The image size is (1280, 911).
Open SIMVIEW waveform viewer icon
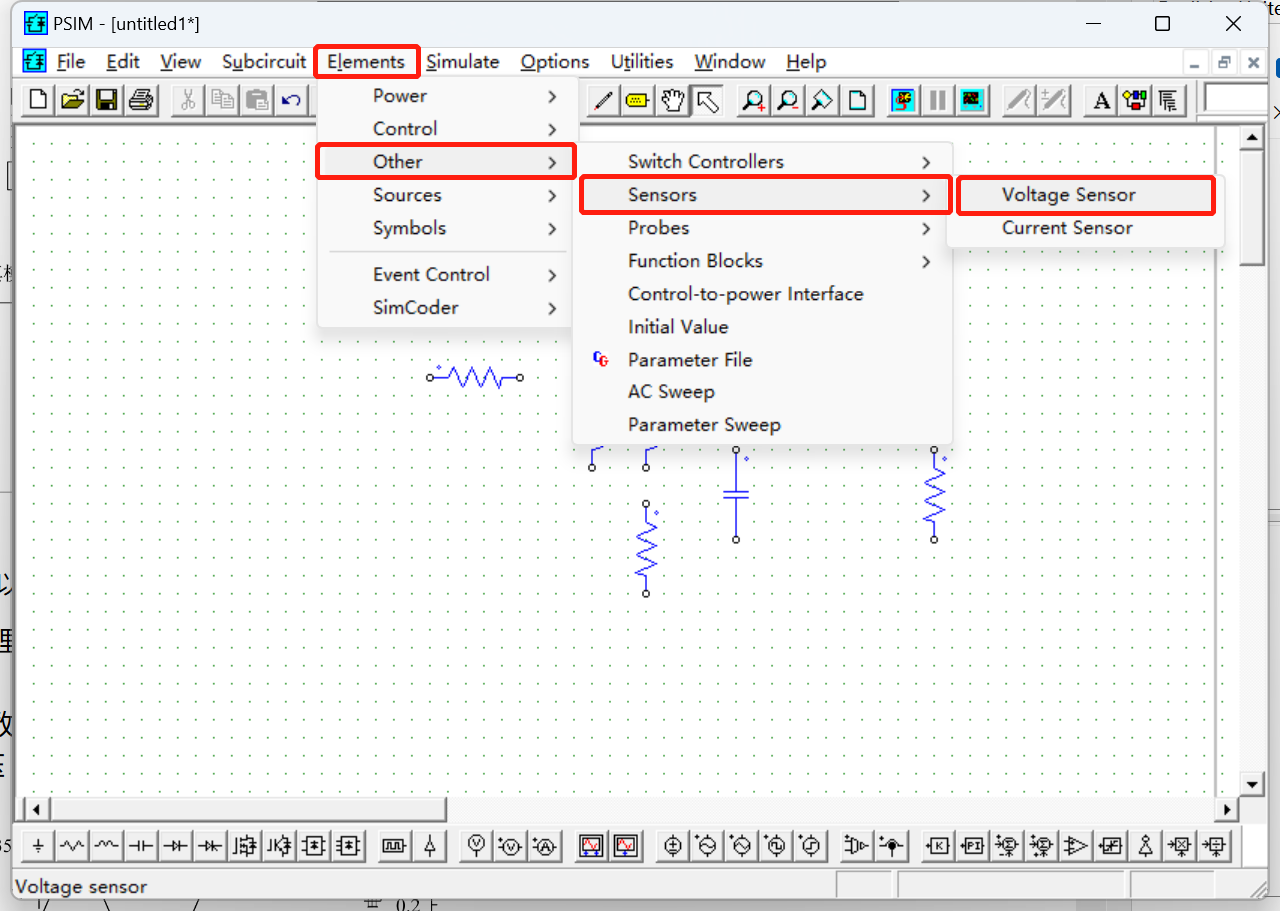(x=972, y=100)
